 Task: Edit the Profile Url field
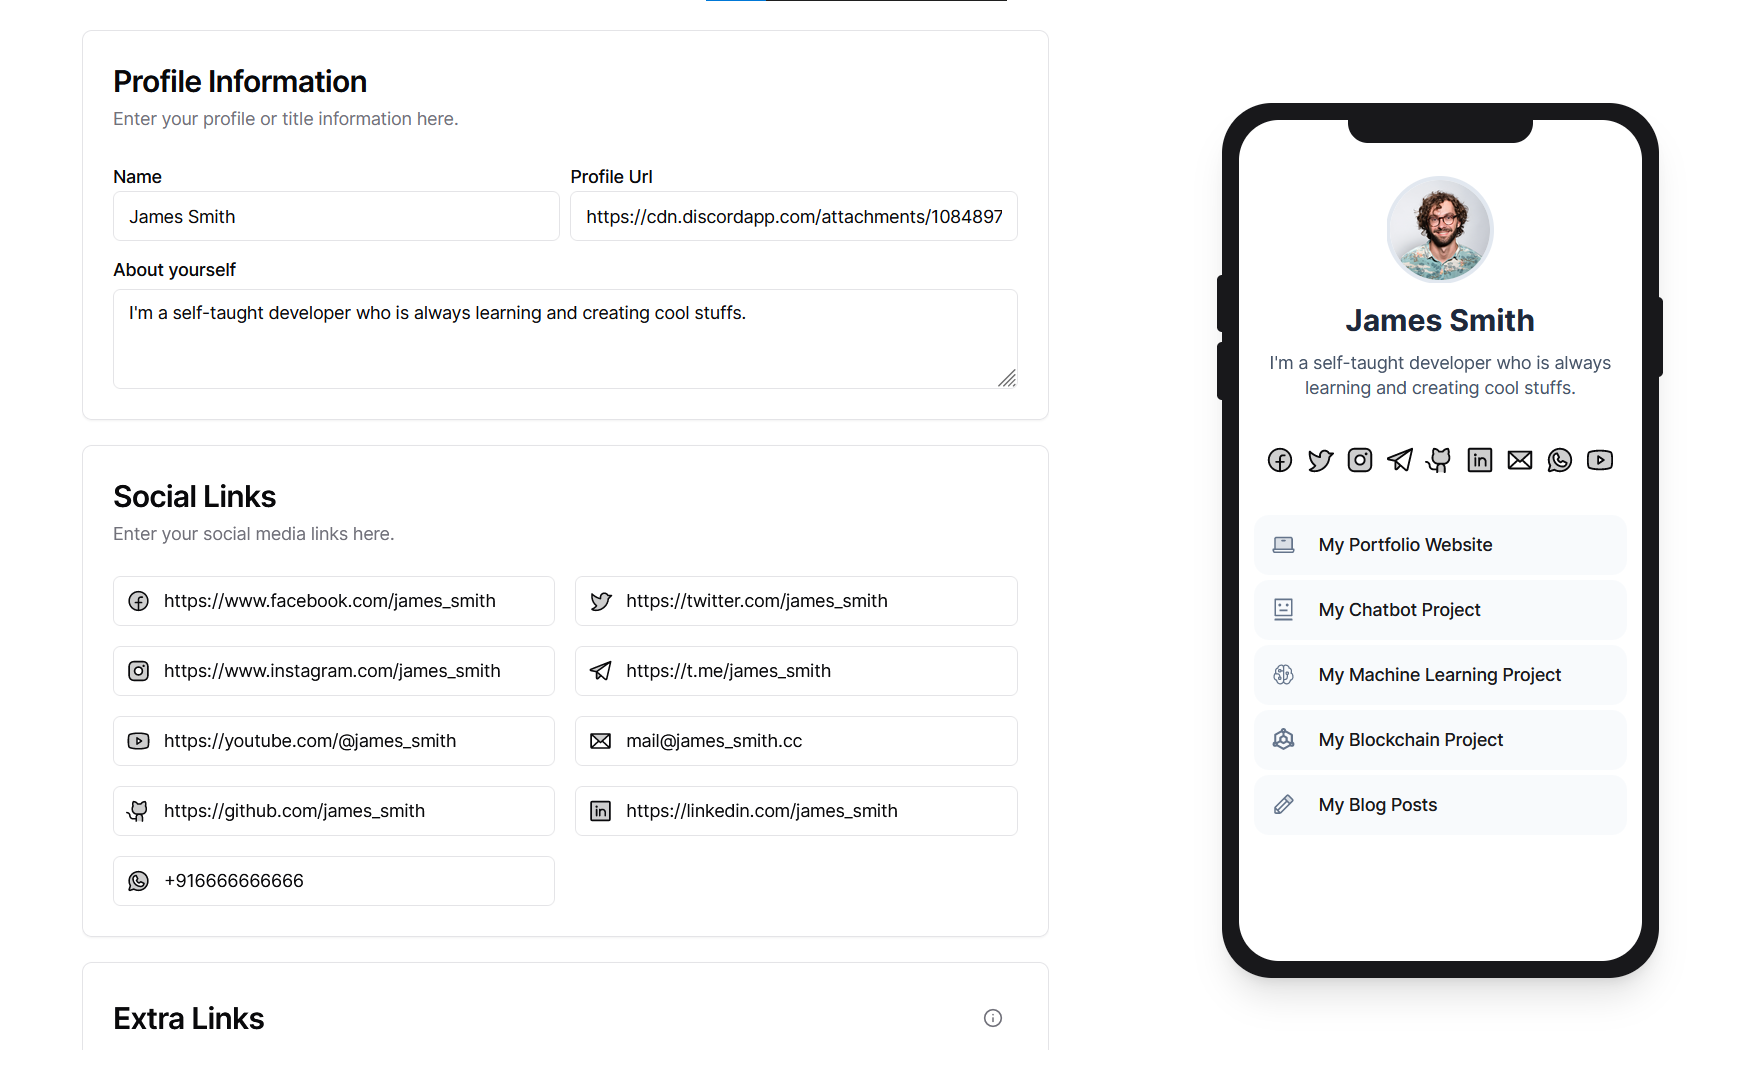pyautogui.click(x=793, y=216)
